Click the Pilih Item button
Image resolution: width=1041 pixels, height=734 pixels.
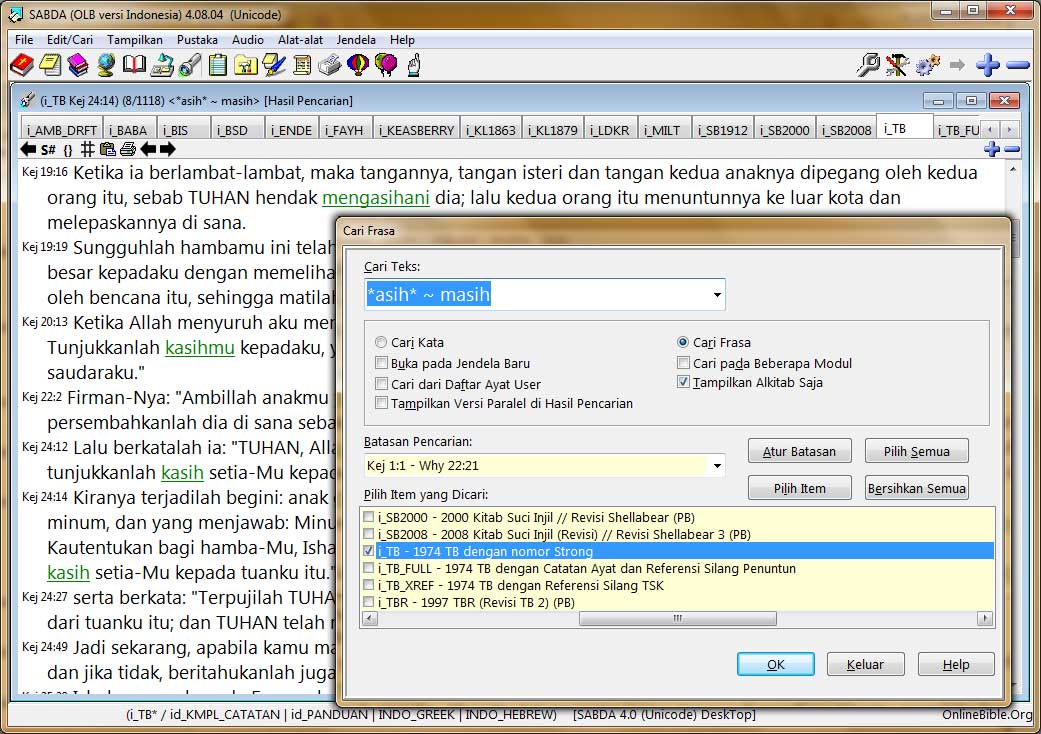tap(799, 488)
